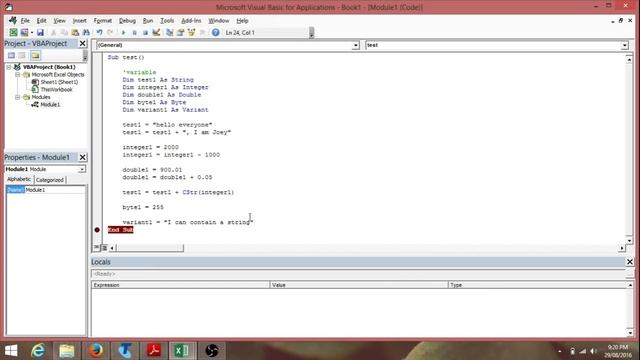
Task: Open Properties Window toolbar icon
Action: pyautogui.click(x=180, y=32)
